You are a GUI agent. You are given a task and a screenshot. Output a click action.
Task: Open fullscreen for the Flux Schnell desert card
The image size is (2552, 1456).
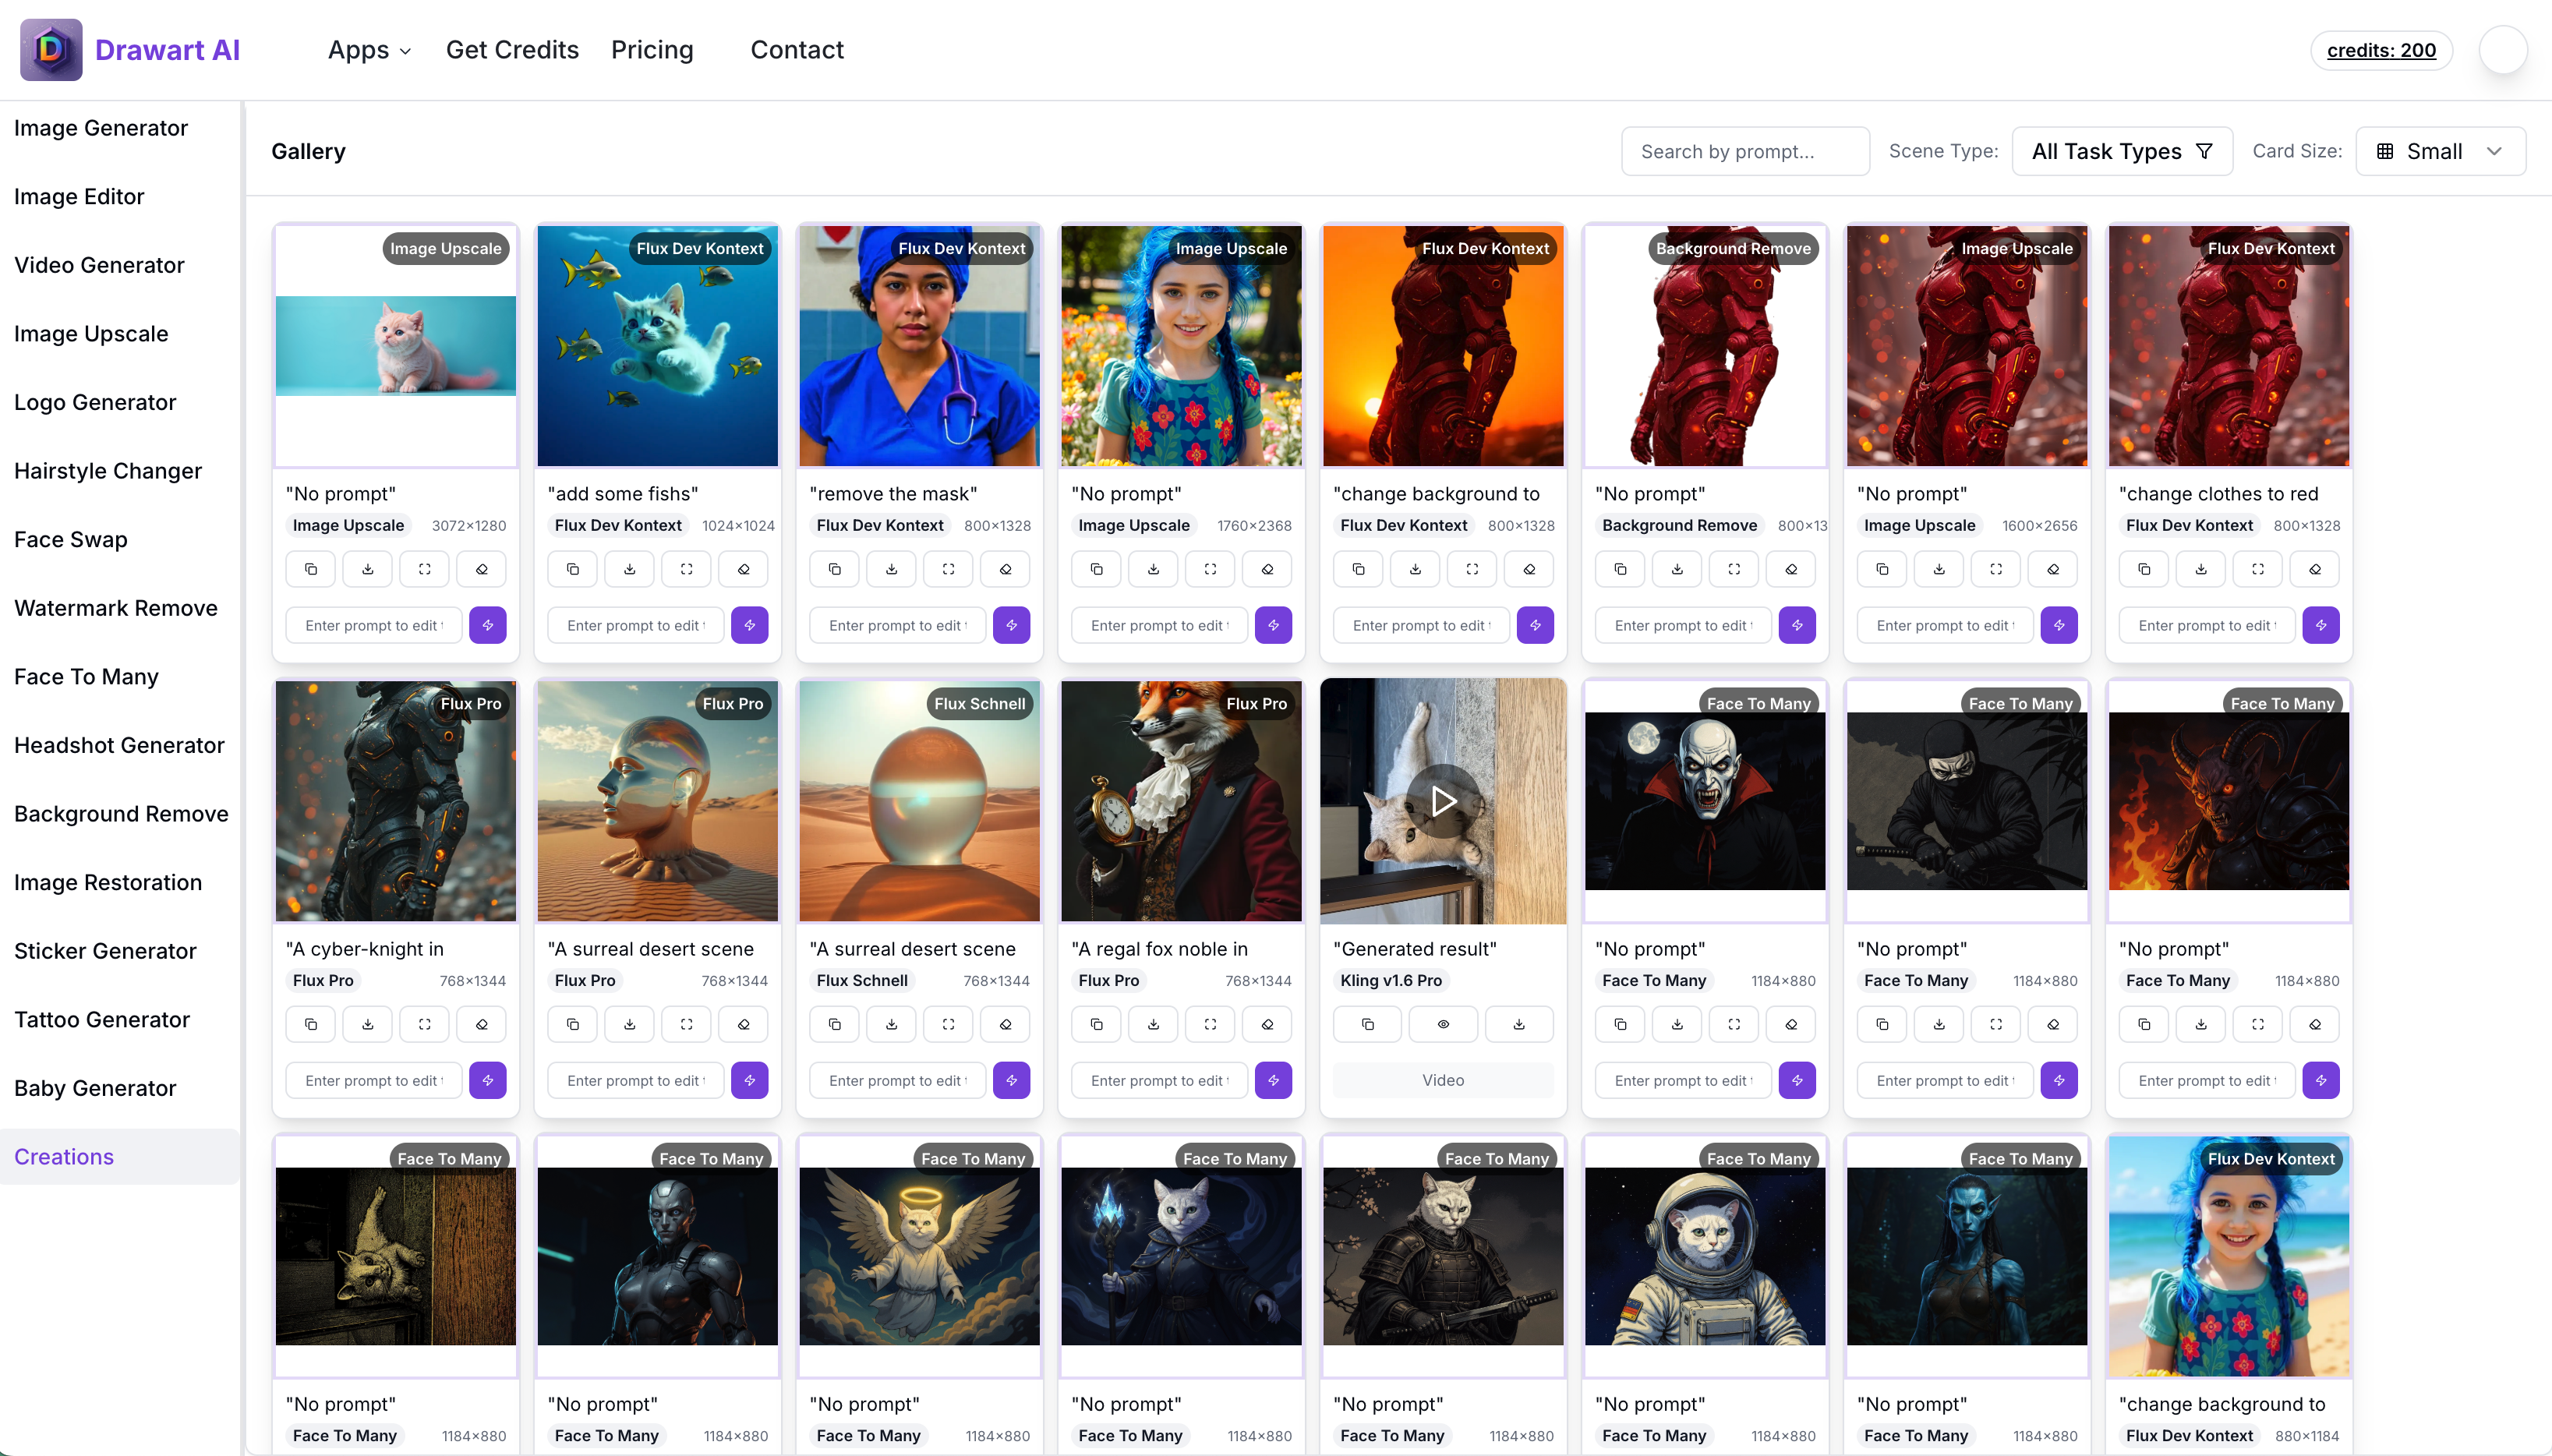pos(949,1024)
